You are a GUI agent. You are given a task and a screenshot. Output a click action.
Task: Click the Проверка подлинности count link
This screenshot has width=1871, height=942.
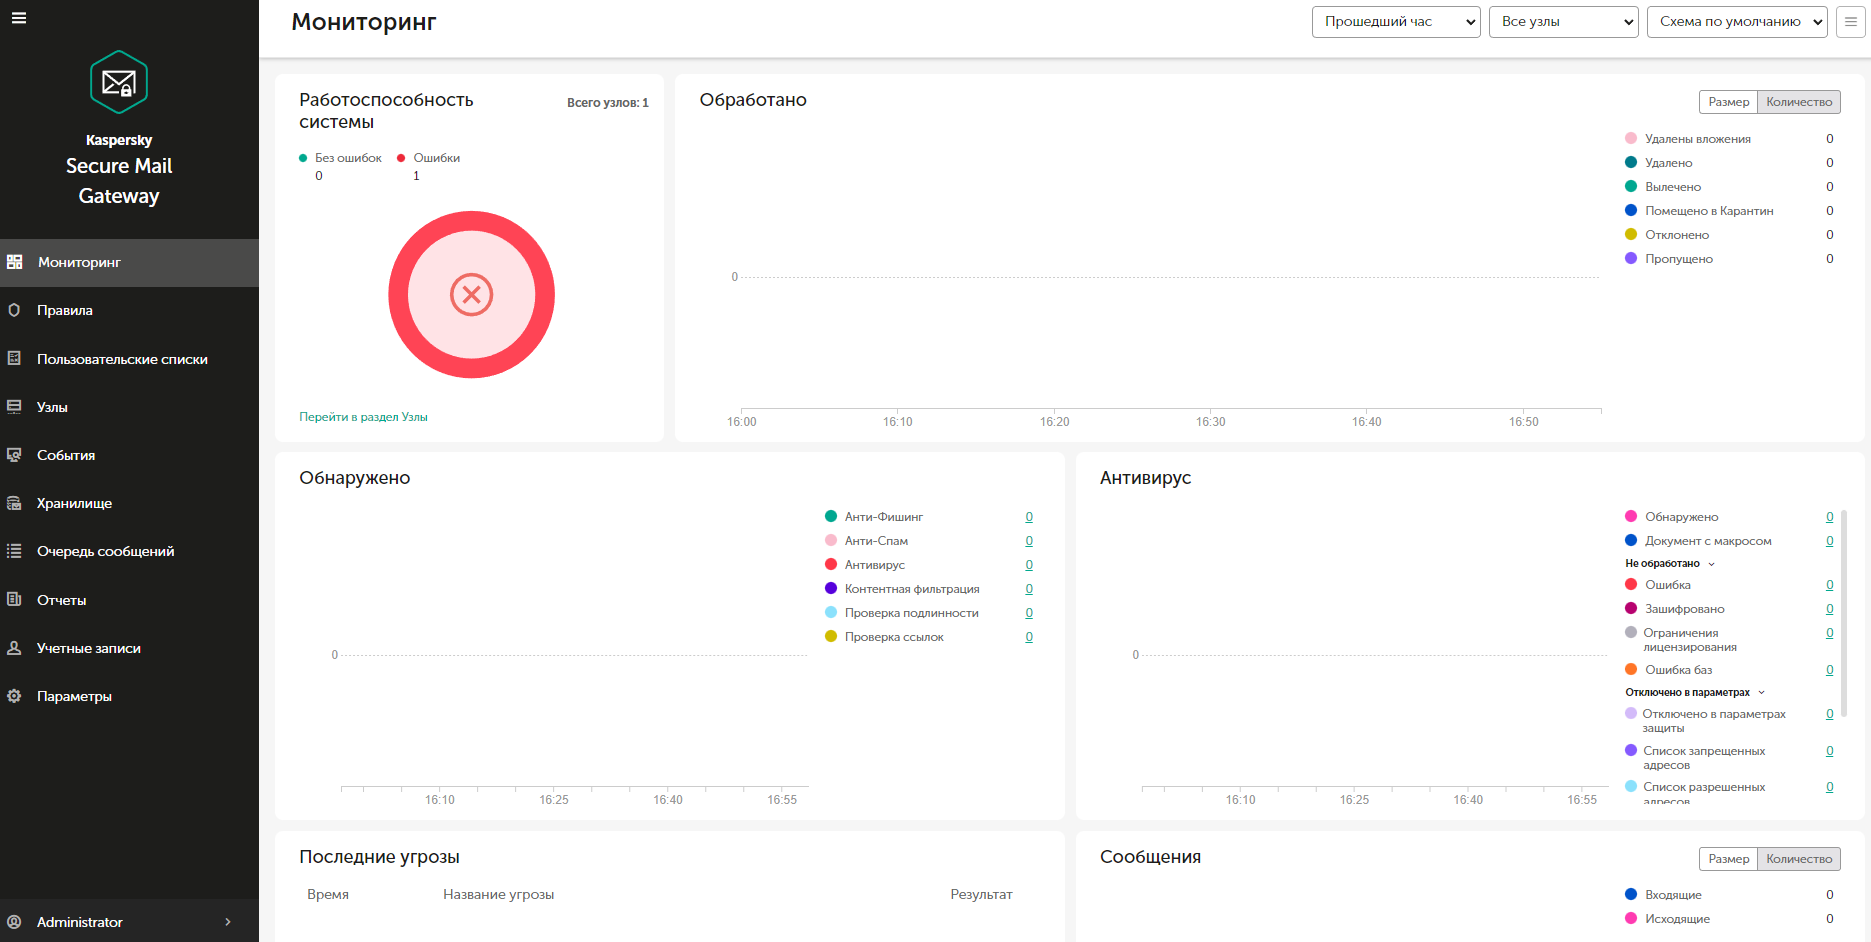1029,613
